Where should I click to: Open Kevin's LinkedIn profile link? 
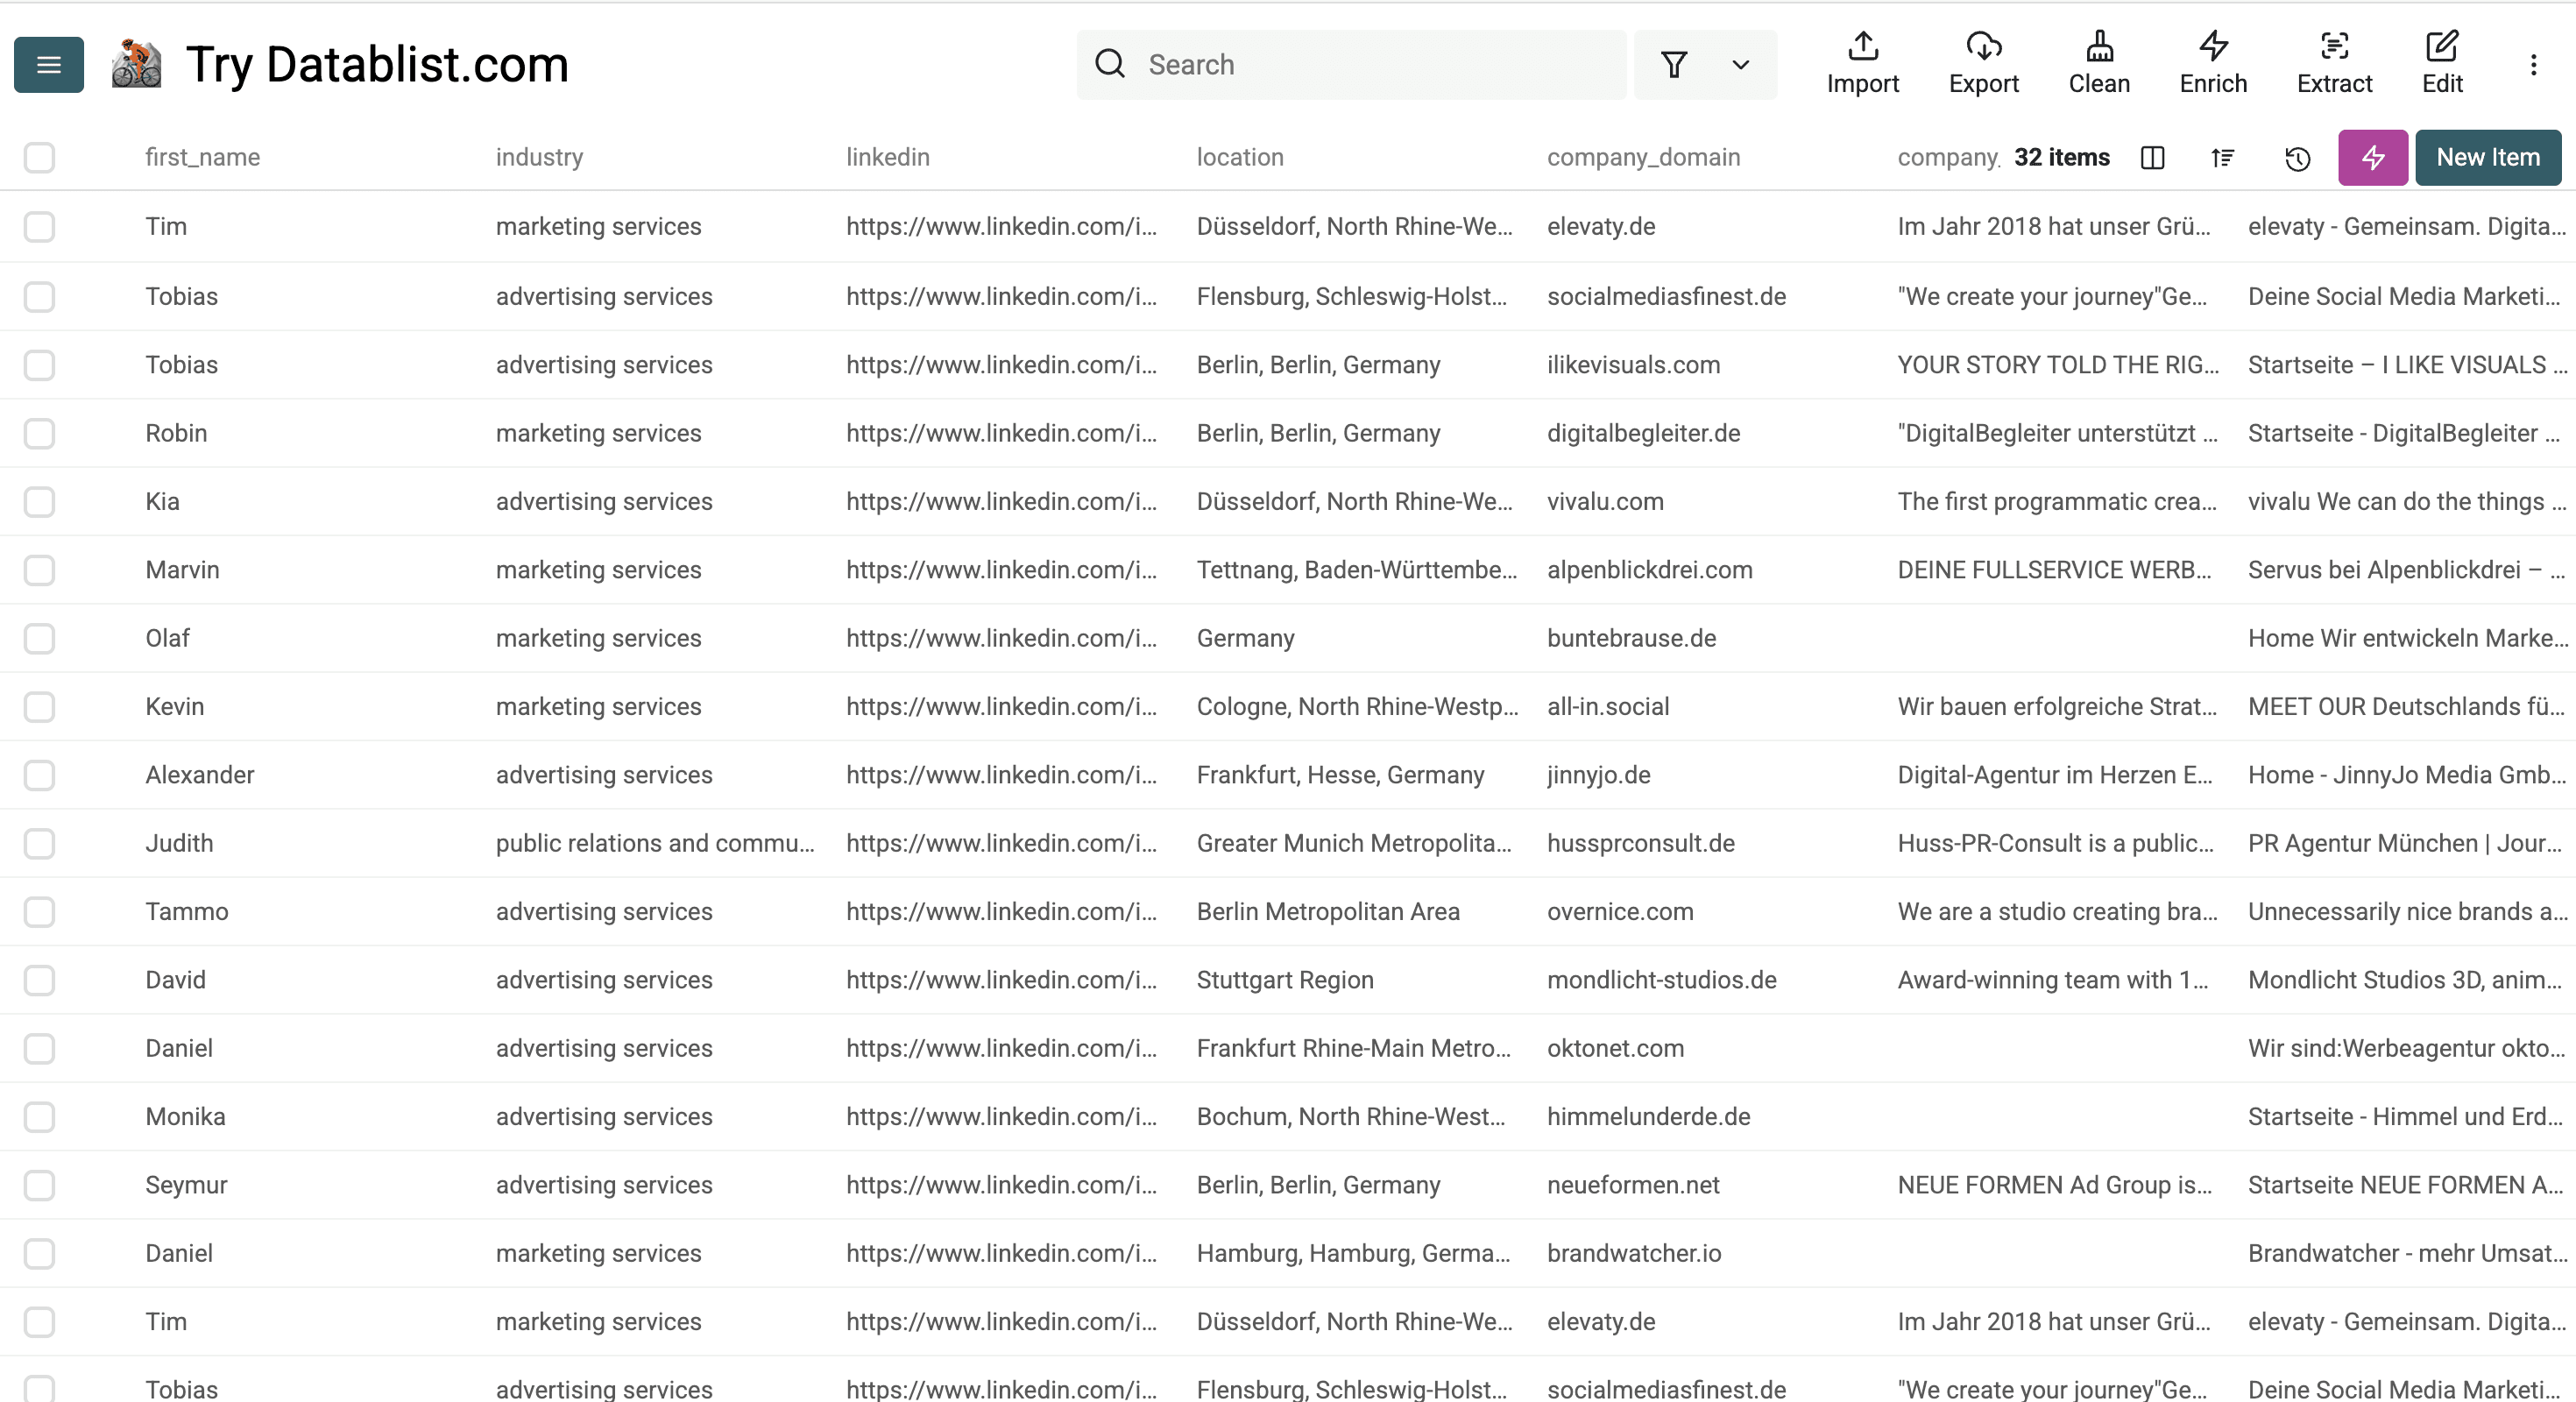pos(1001,706)
